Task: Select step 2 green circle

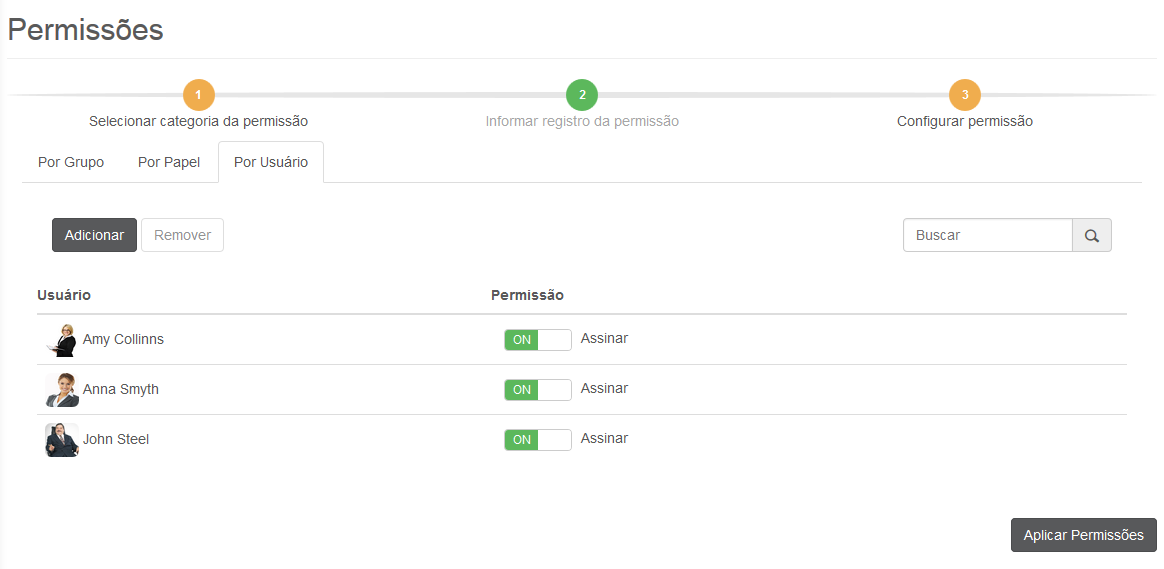Action: [x=581, y=95]
